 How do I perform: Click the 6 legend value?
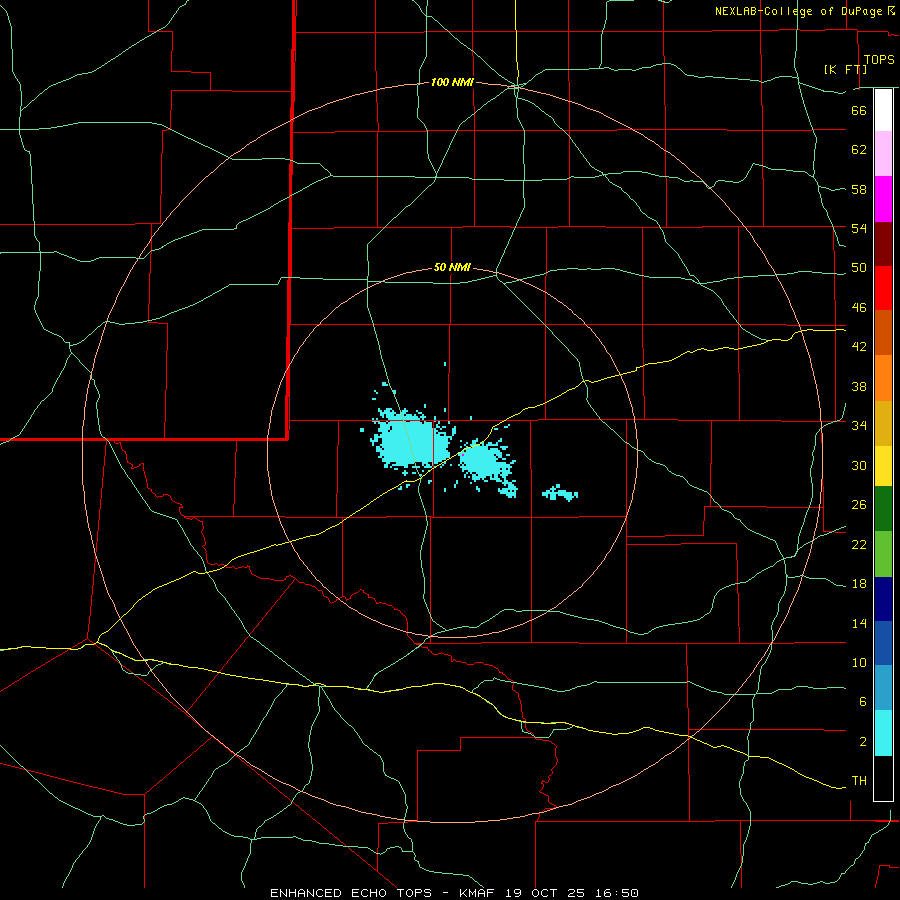click(863, 702)
